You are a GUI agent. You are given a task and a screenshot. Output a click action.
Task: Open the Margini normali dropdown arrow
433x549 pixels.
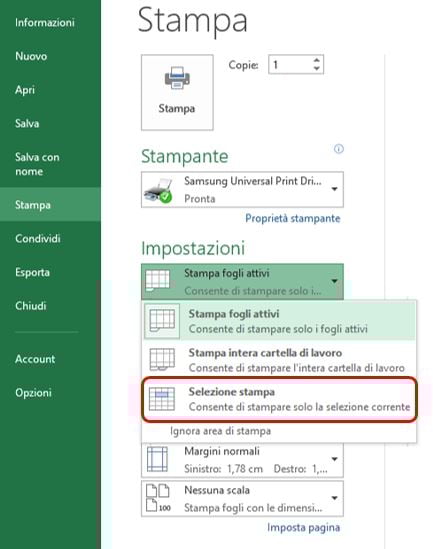tap(334, 459)
